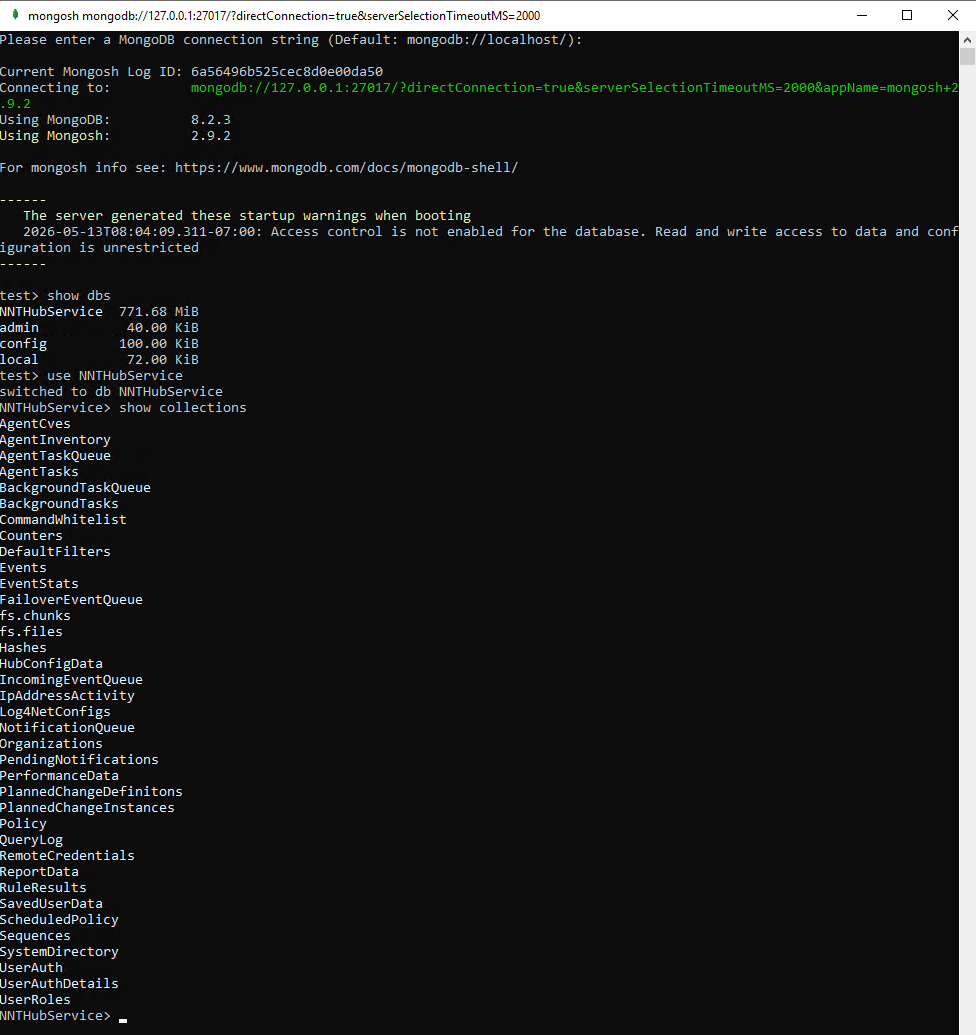Click the IncomingEventQueue collection name
The height and width of the screenshot is (1035, 976).
tap(71, 679)
